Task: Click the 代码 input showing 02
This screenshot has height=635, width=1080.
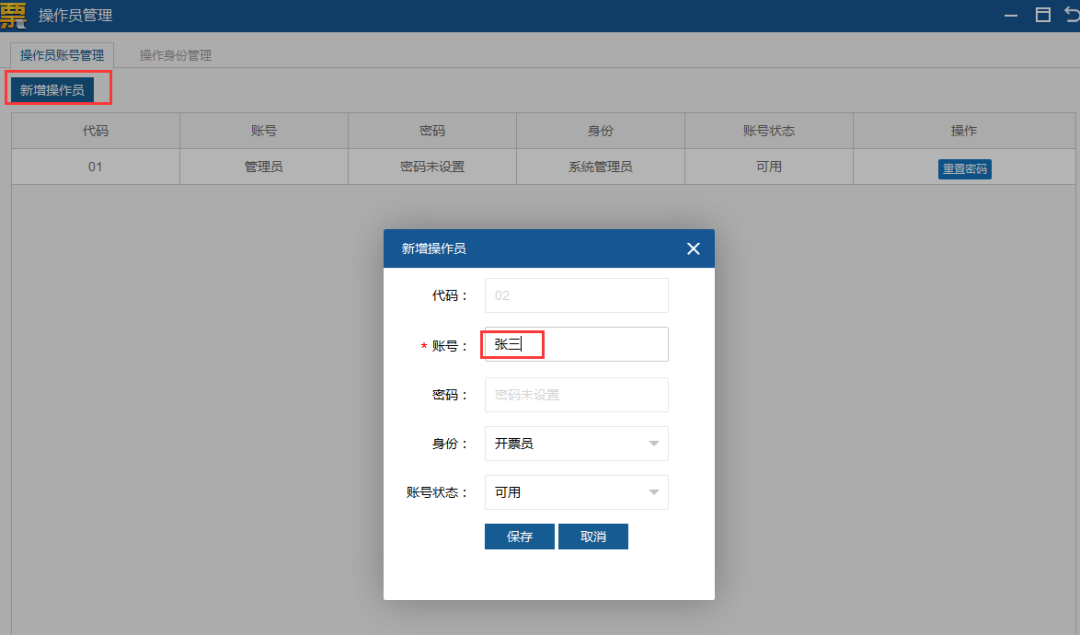Action: 576,295
